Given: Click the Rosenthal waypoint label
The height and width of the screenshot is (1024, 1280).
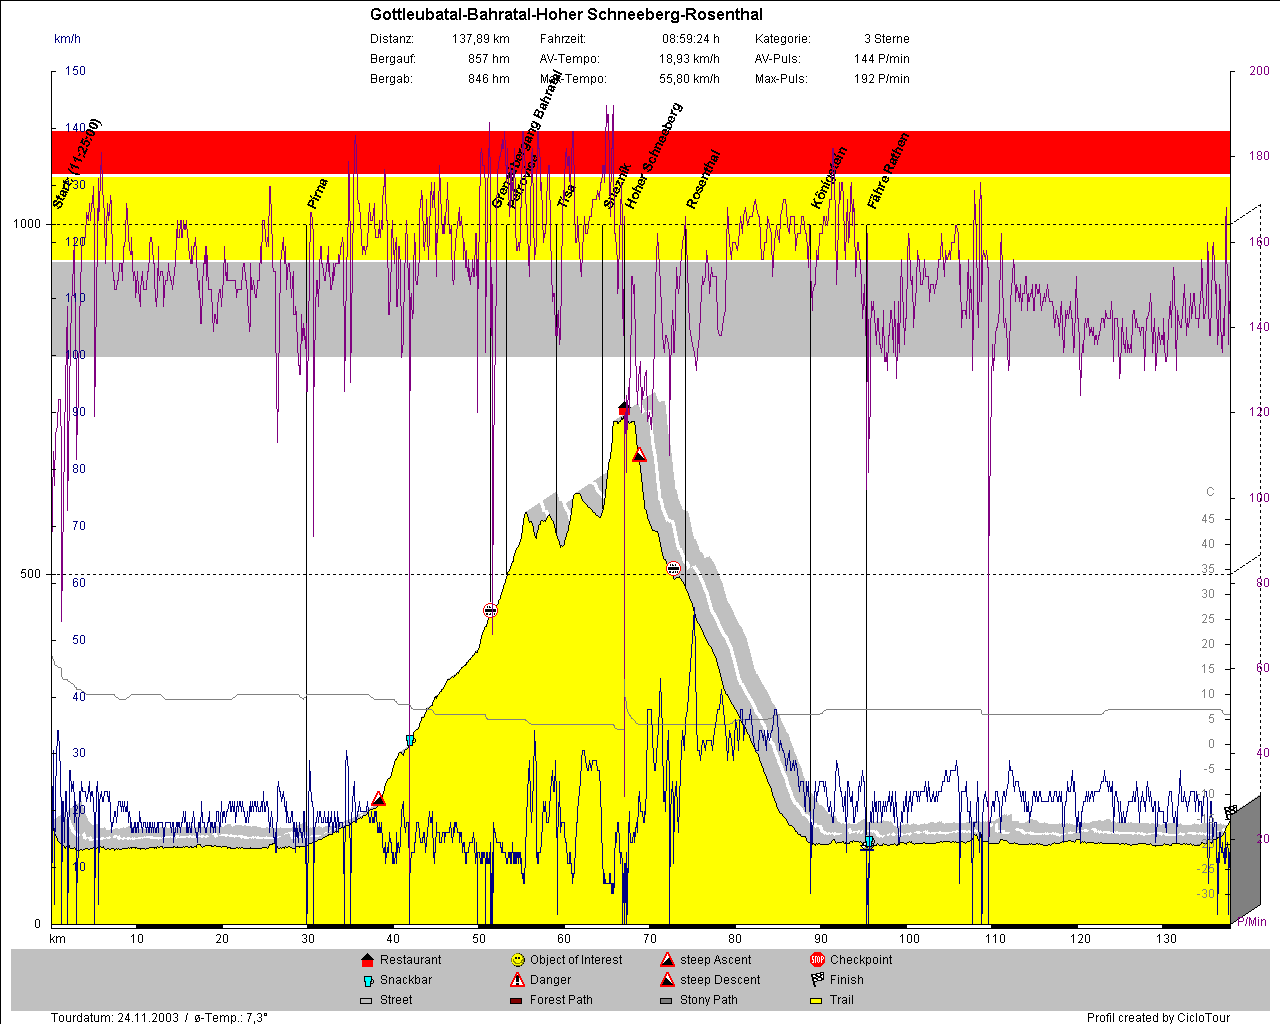Looking at the screenshot, I should pyautogui.click(x=703, y=179).
